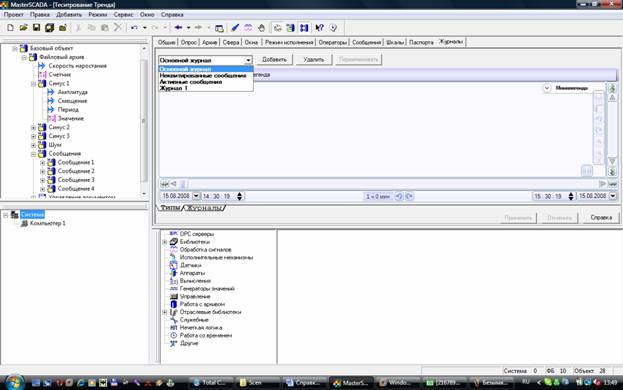
Task: Expand the Сообщение 1 tree node
Action: 43,163
